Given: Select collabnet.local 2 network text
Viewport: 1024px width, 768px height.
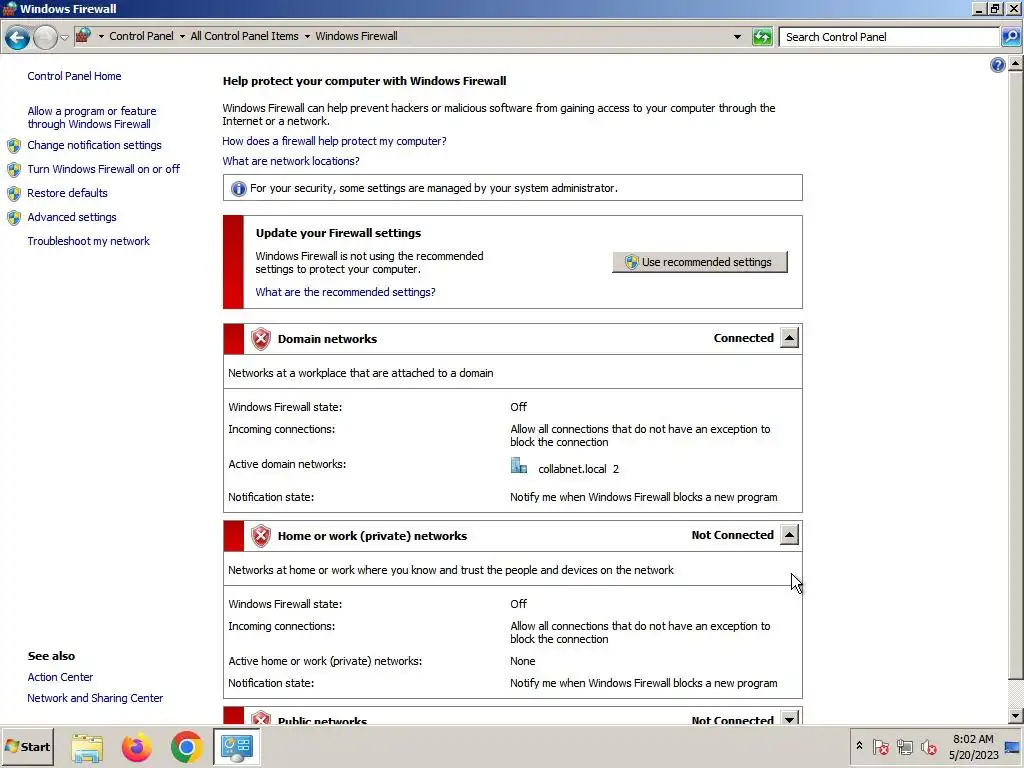Looking at the screenshot, I should 579,470.
